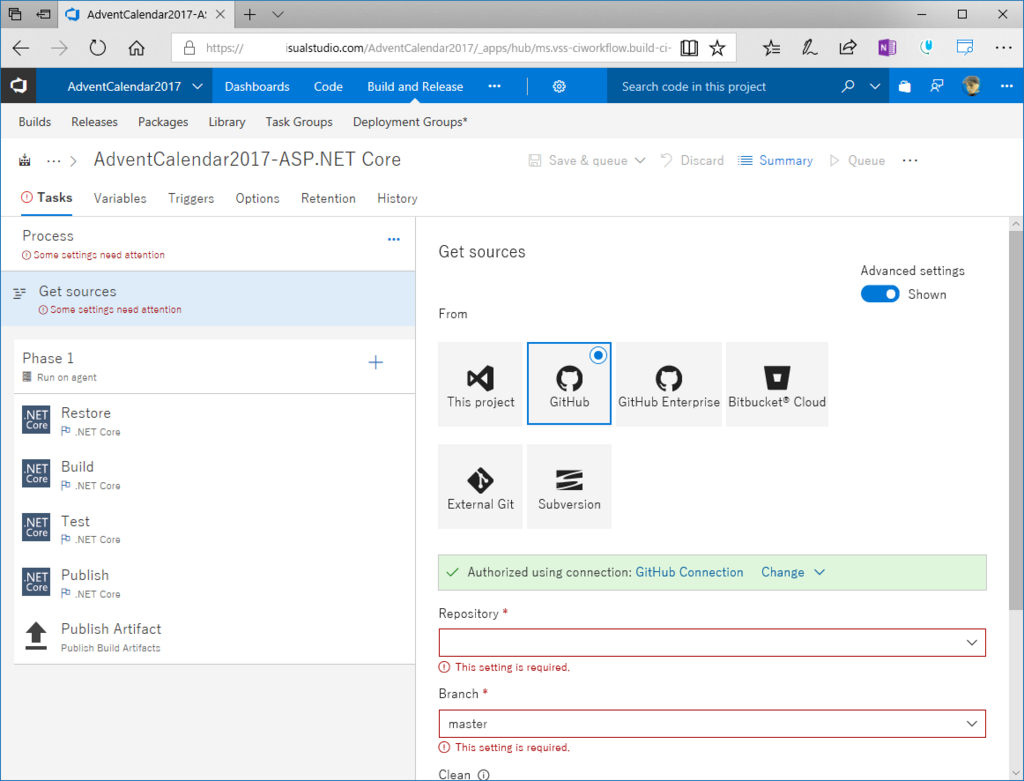Click the build definitions icon in the breadcrumb
Viewport: 1024px width, 781px height.
pos(25,161)
